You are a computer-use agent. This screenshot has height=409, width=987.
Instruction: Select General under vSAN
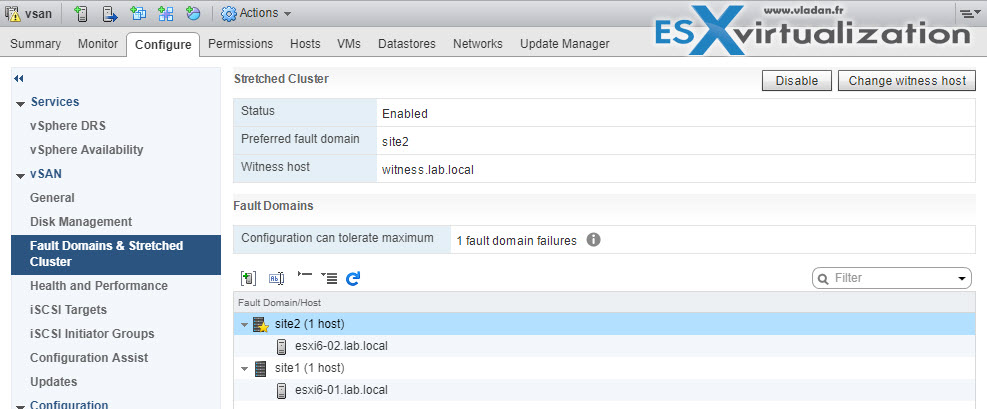[x=52, y=198]
